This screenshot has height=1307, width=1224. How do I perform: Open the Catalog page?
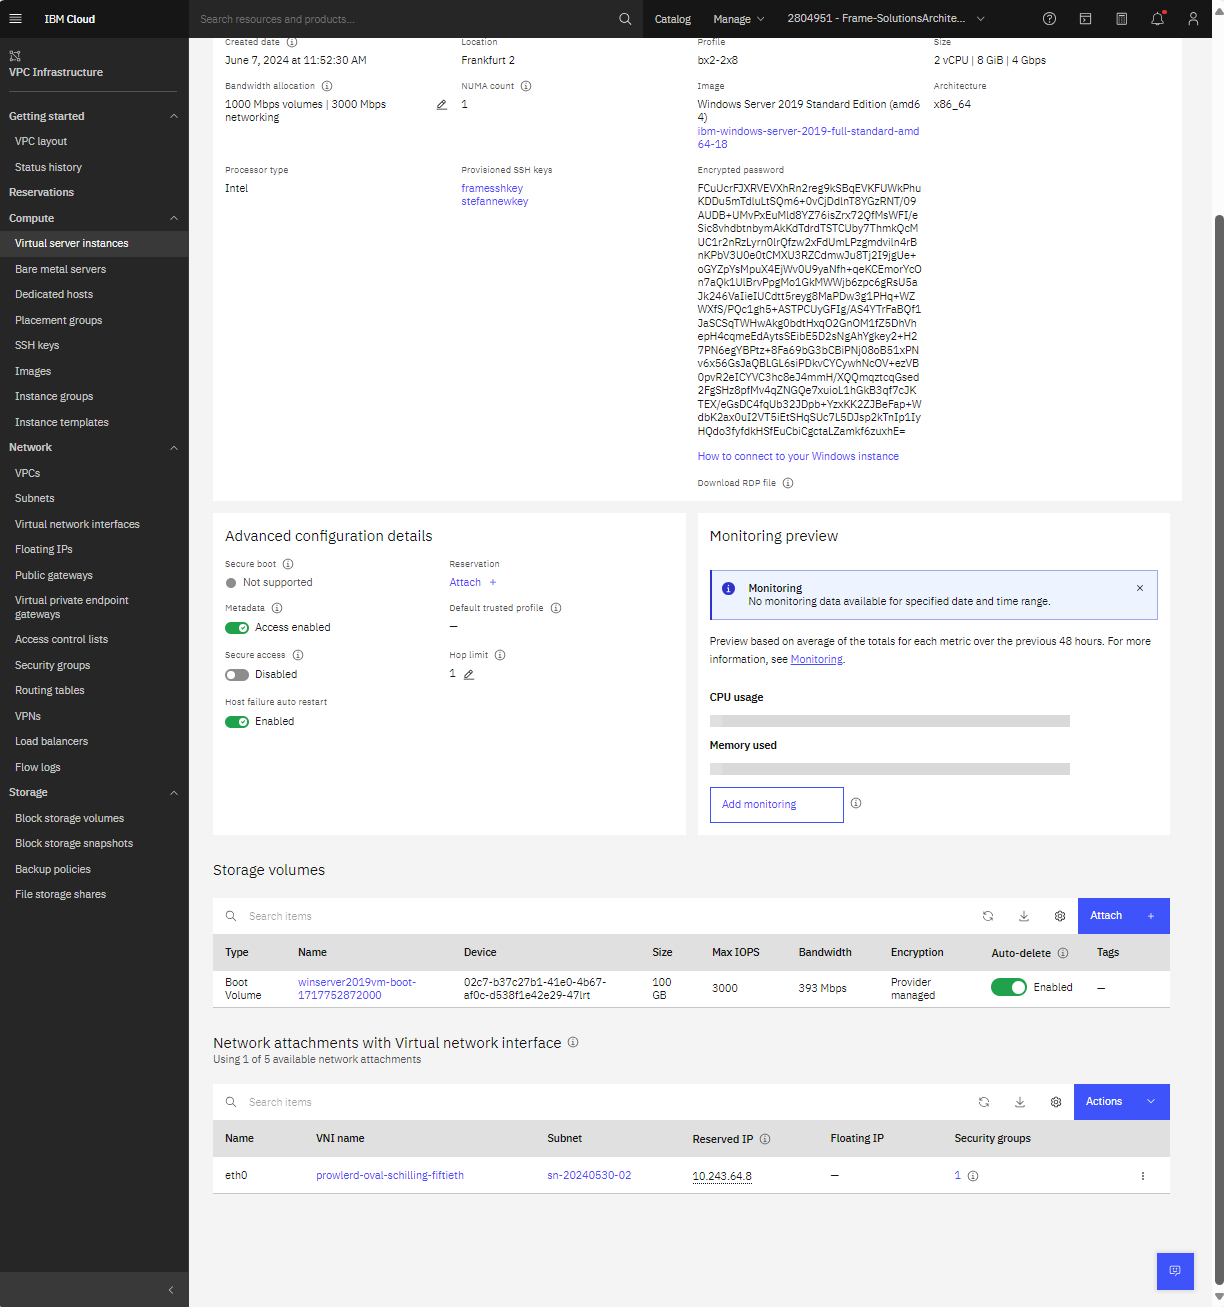click(x=672, y=18)
